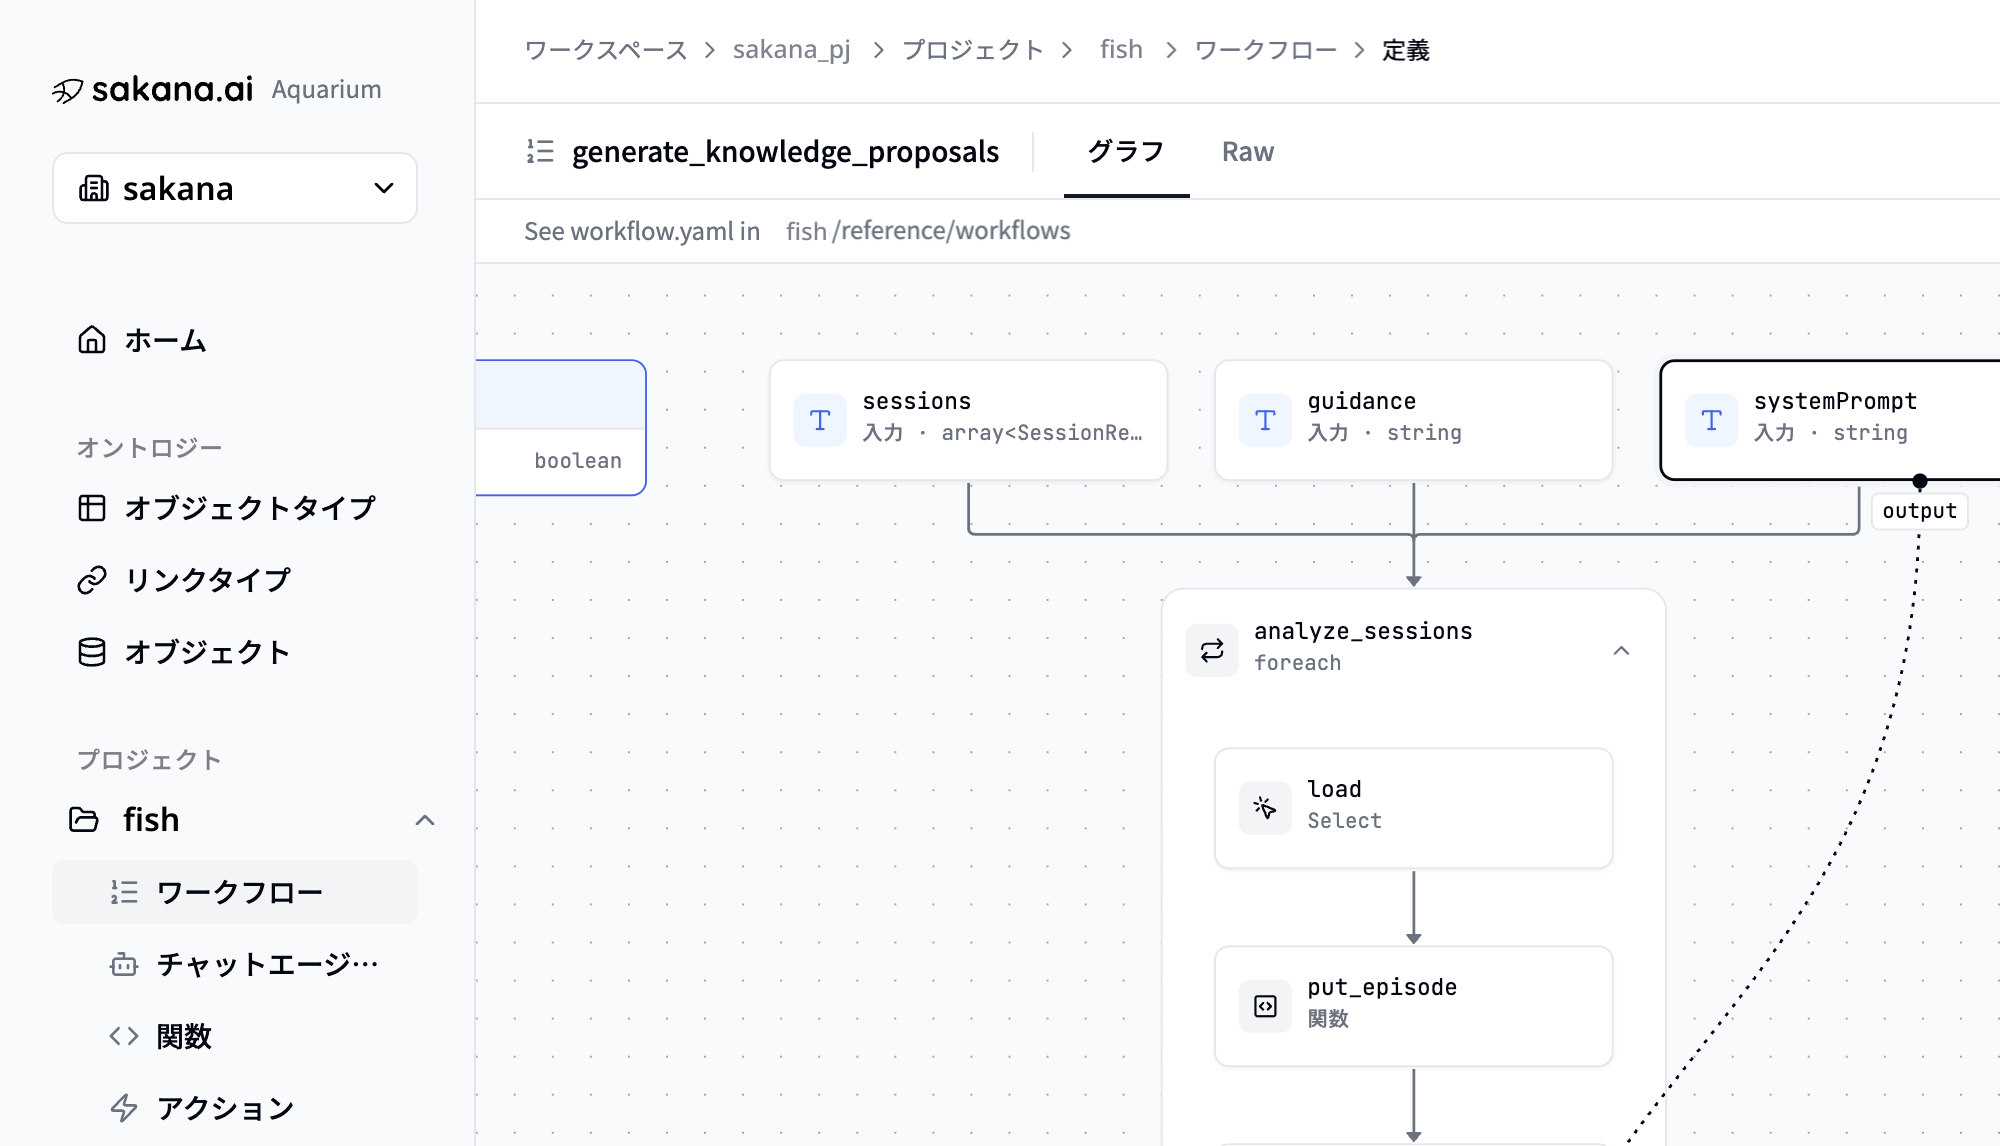Open the fish/reference/workflows link
The image size is (2000, 1146).
(928, 231)
